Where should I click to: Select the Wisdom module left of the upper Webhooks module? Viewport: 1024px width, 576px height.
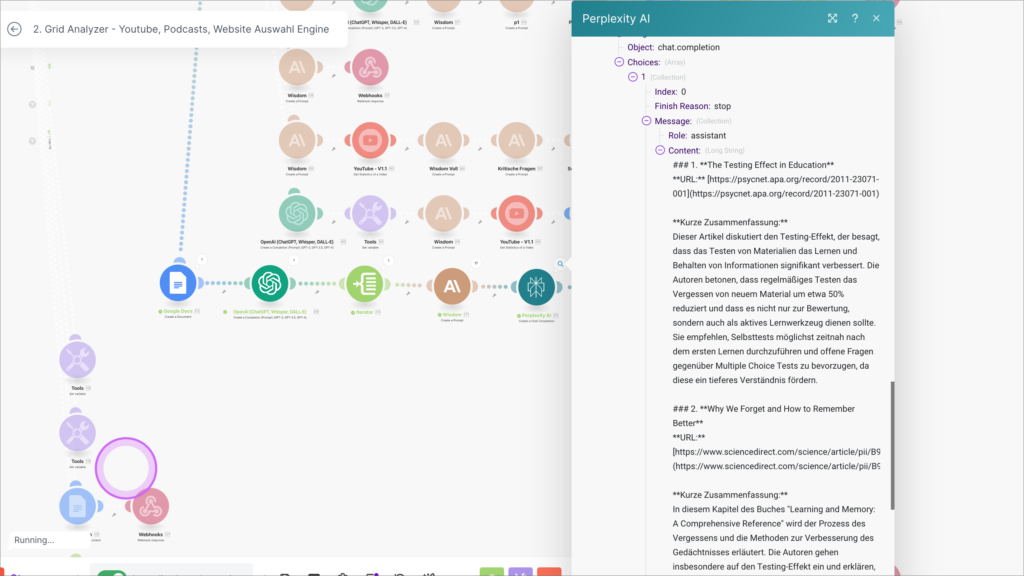point(297,67)
